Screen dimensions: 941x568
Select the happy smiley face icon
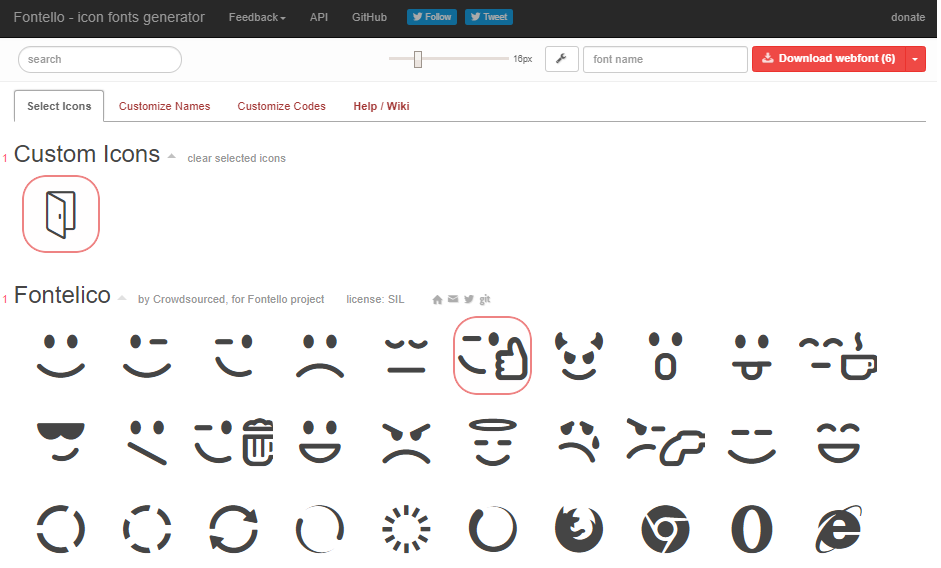pos(61,356)
